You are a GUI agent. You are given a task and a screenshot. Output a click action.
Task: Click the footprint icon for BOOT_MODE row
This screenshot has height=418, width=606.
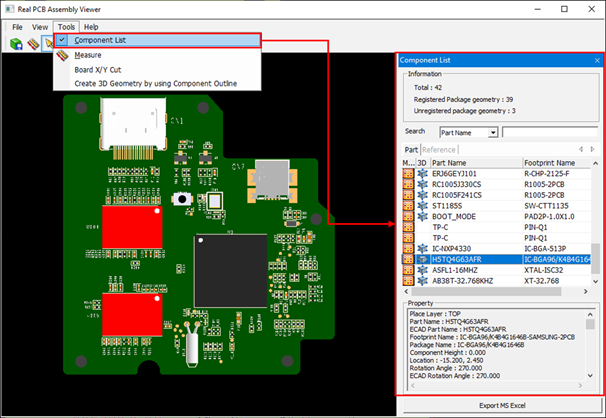pyautogui.click(x=408, y=216)
